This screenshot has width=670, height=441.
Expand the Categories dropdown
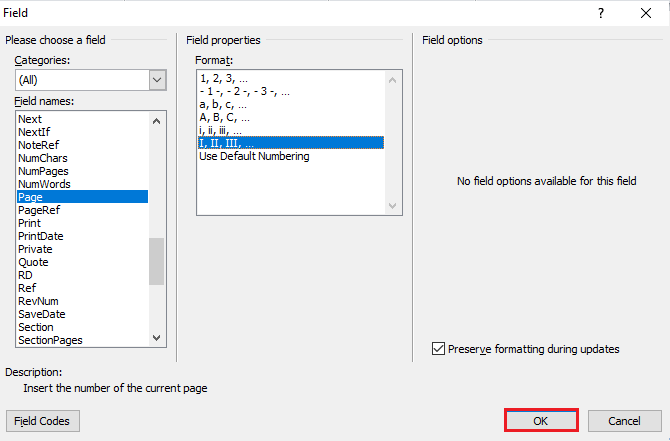[157, 80]
